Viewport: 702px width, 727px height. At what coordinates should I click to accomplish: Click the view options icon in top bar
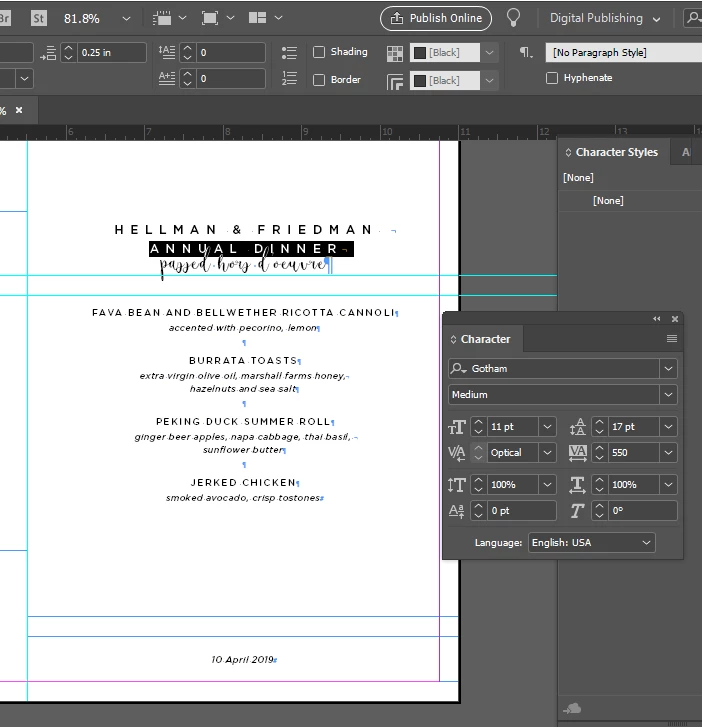[162, 18]
